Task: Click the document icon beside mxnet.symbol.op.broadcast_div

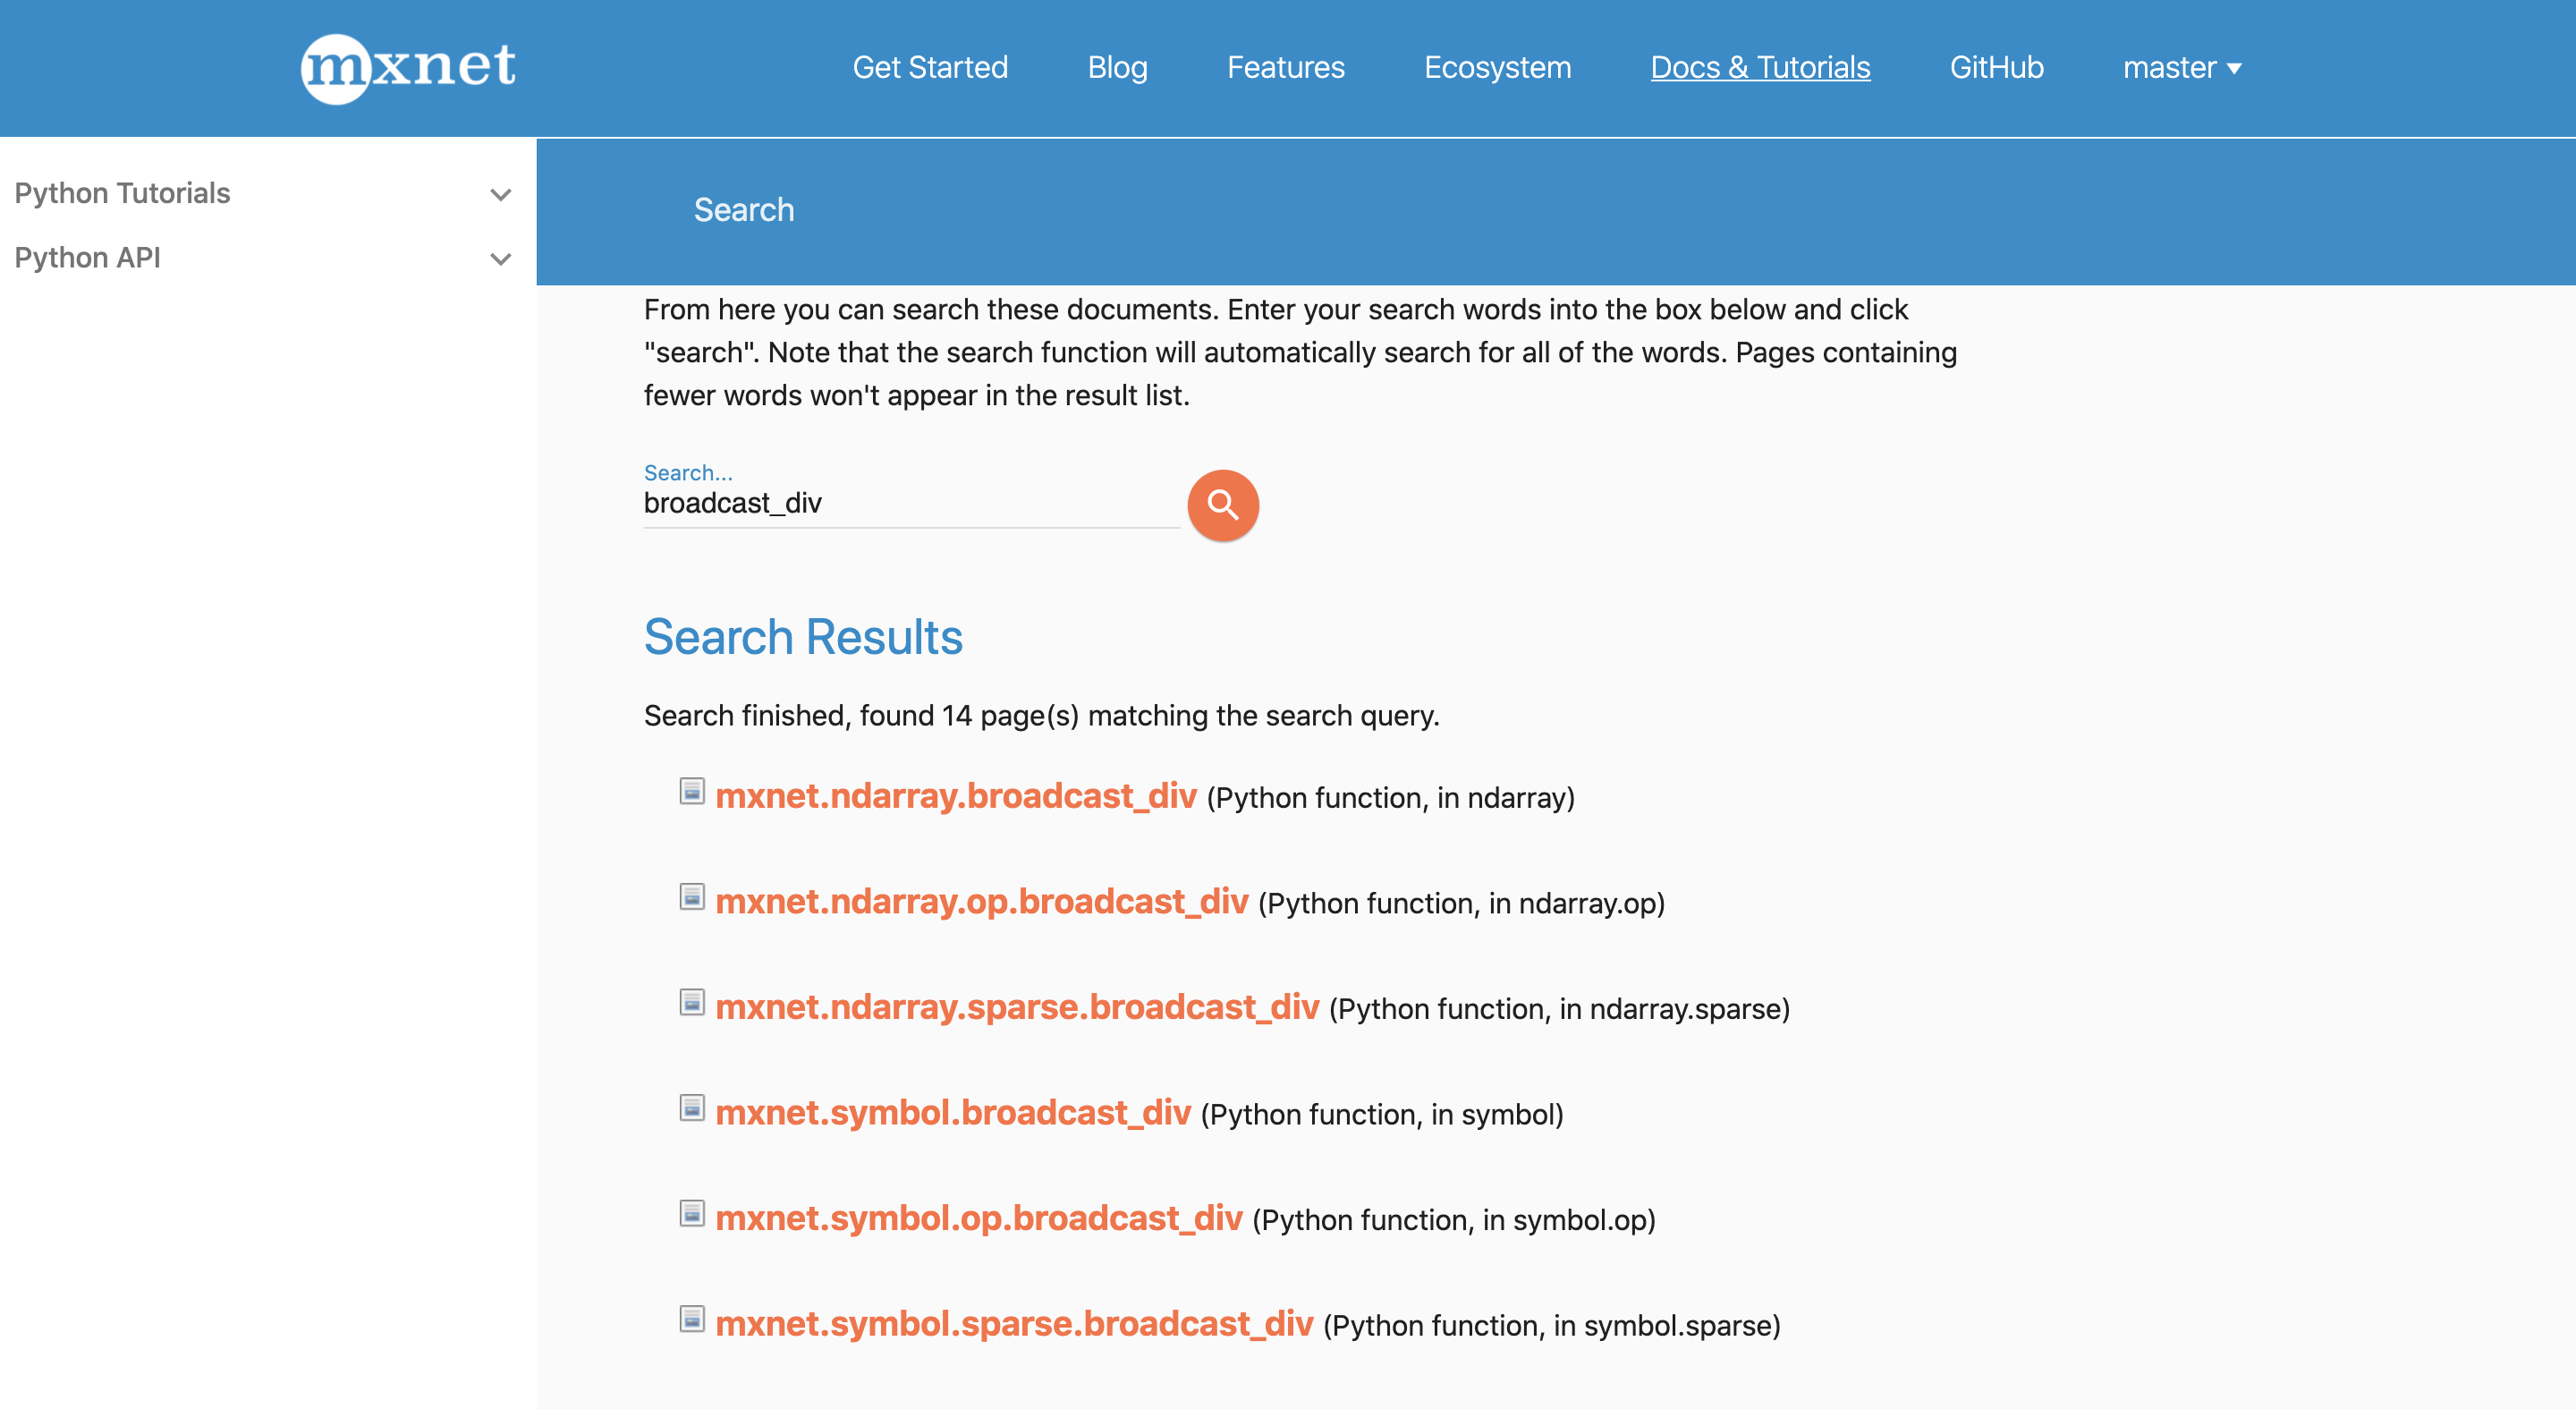Action: [693, 1215]
